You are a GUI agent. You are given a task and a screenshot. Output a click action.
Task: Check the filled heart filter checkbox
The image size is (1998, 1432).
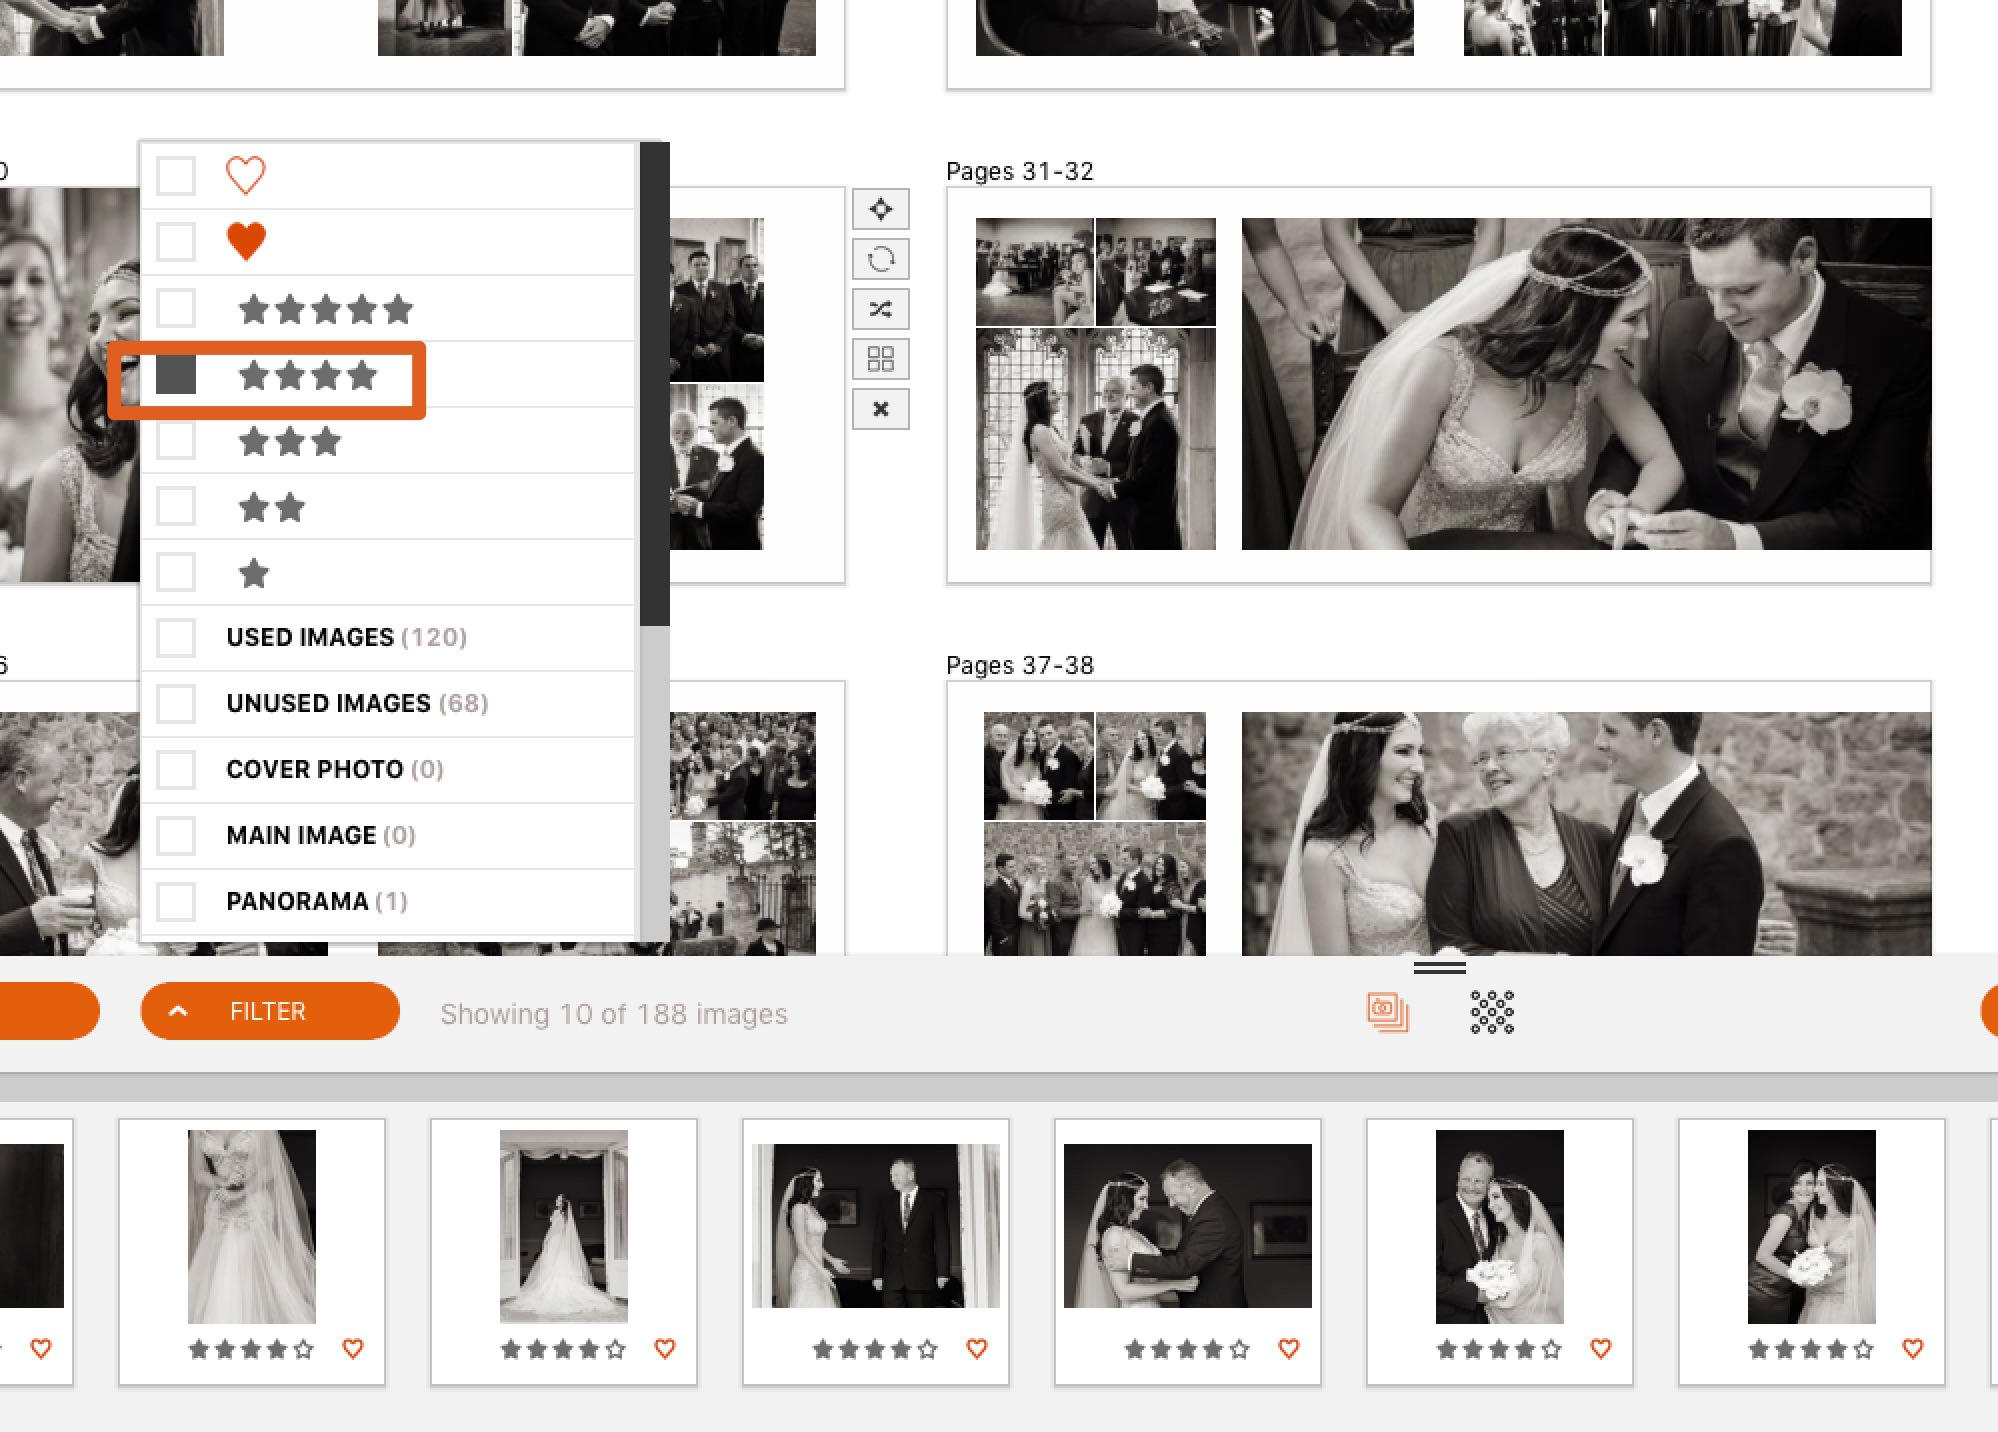(x=176, y=241)
